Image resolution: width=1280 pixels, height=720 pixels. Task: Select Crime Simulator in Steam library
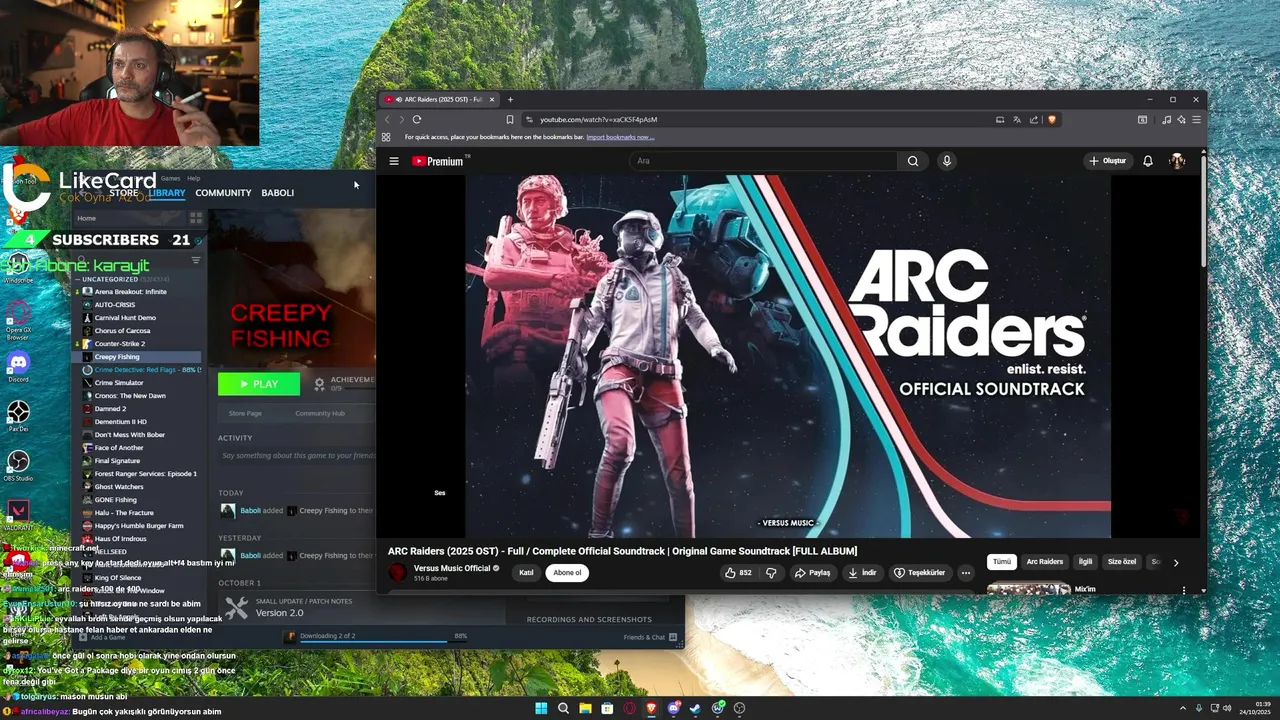pos(118,383)
